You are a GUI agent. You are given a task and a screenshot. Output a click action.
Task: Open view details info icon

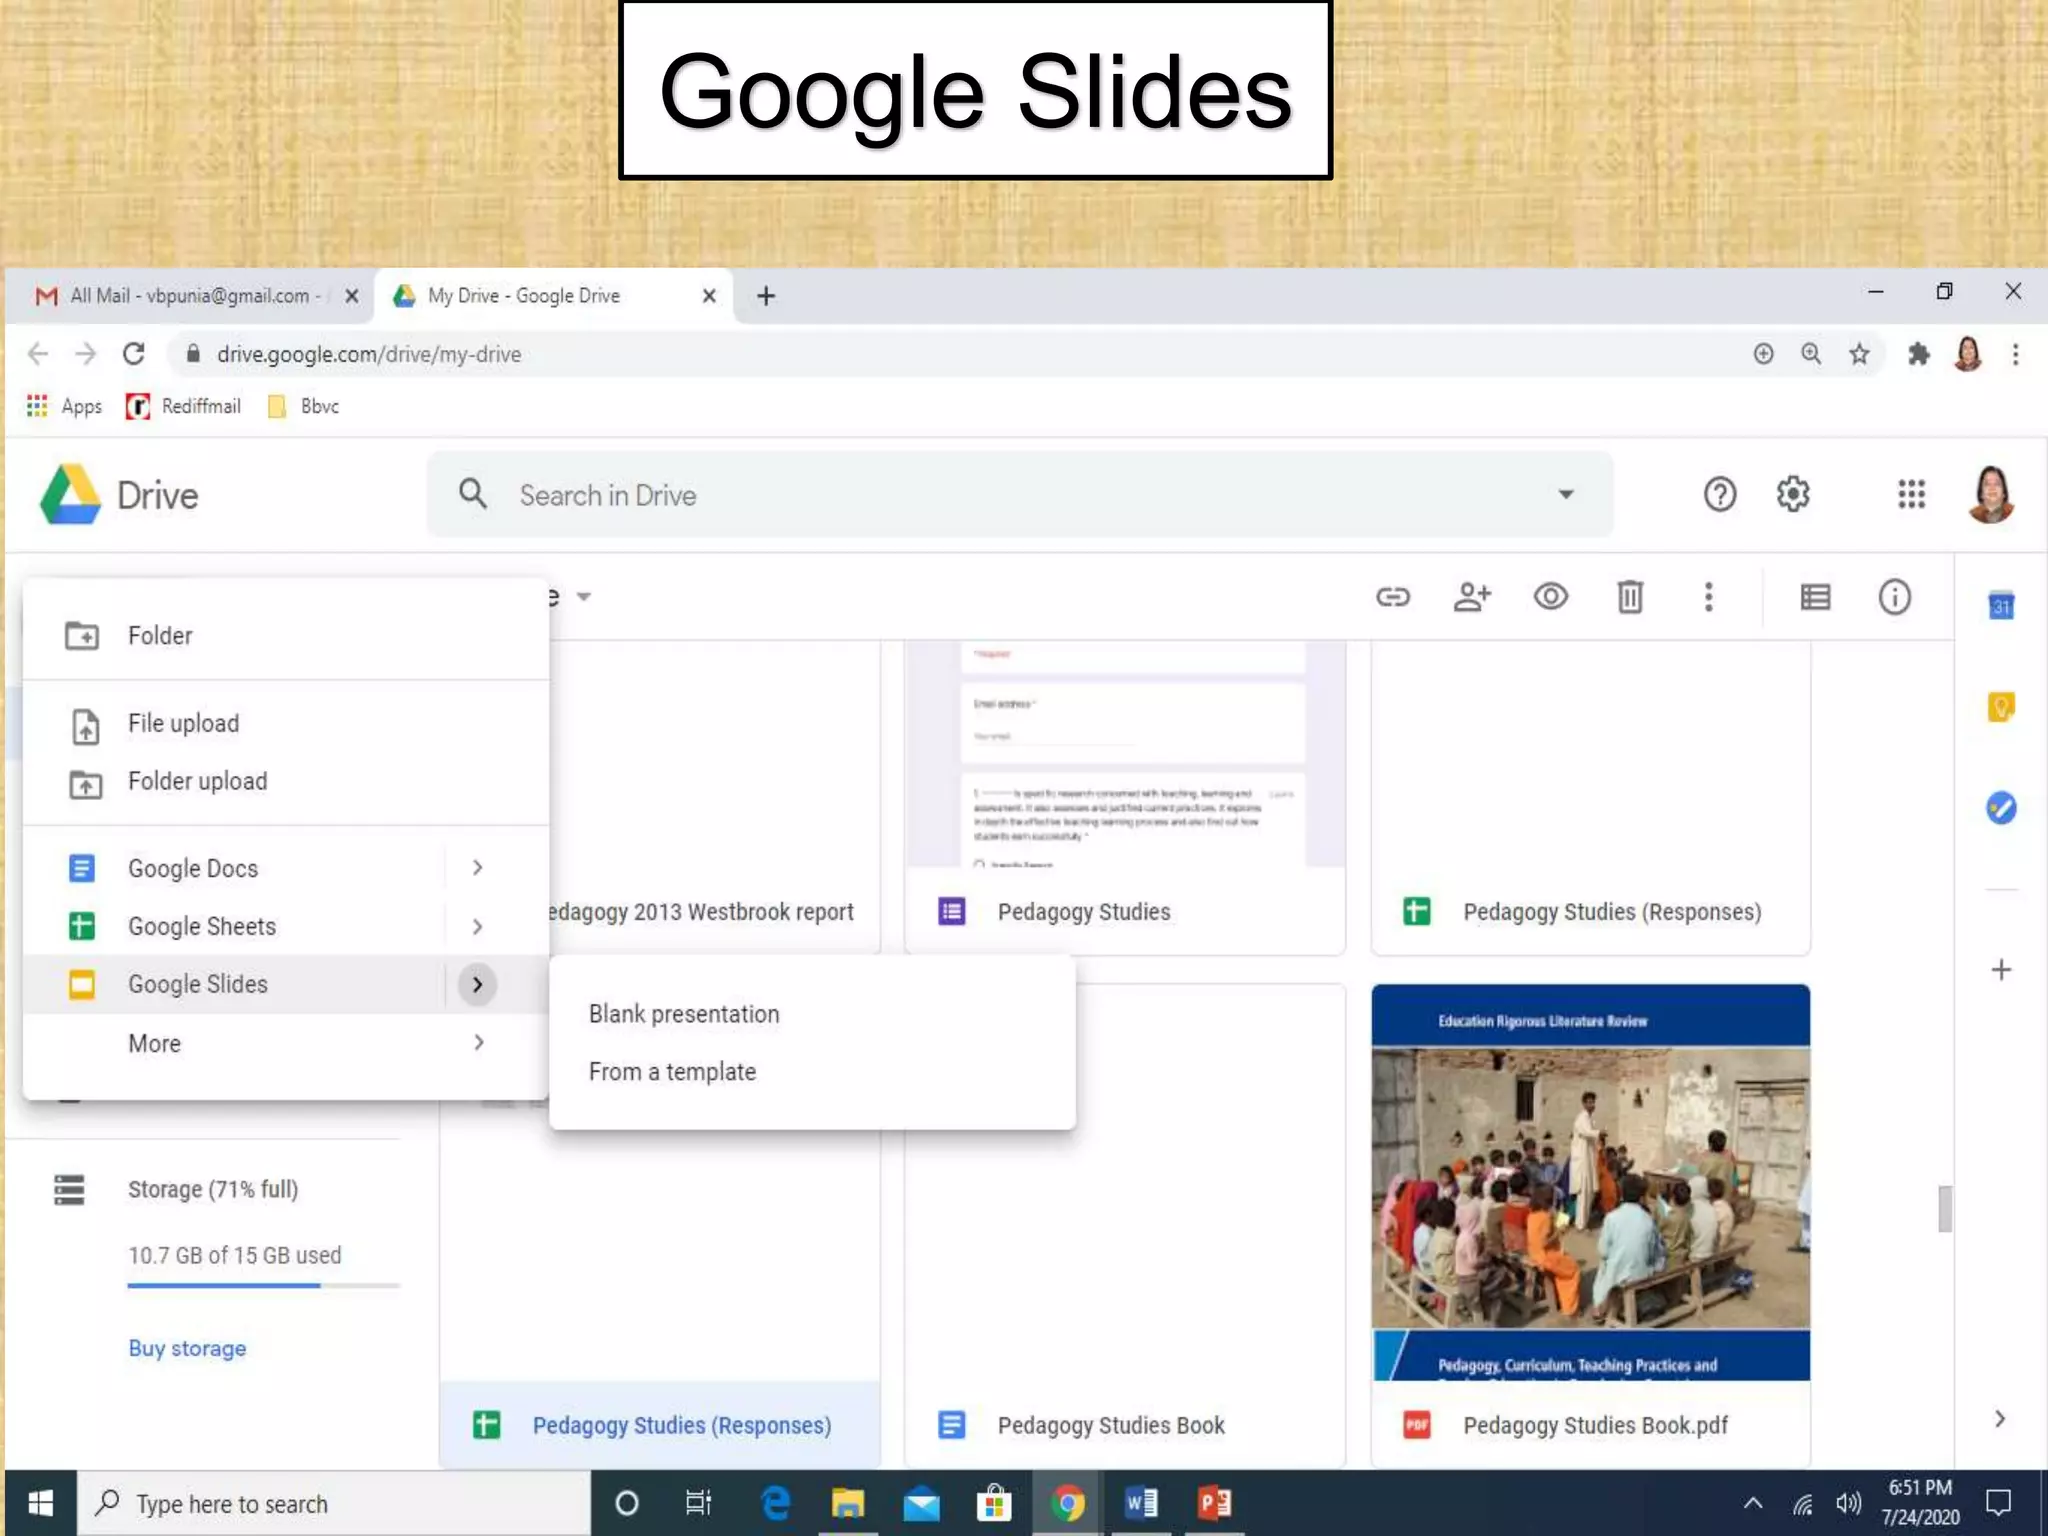pyautogui.click(x=1894, y=597)
